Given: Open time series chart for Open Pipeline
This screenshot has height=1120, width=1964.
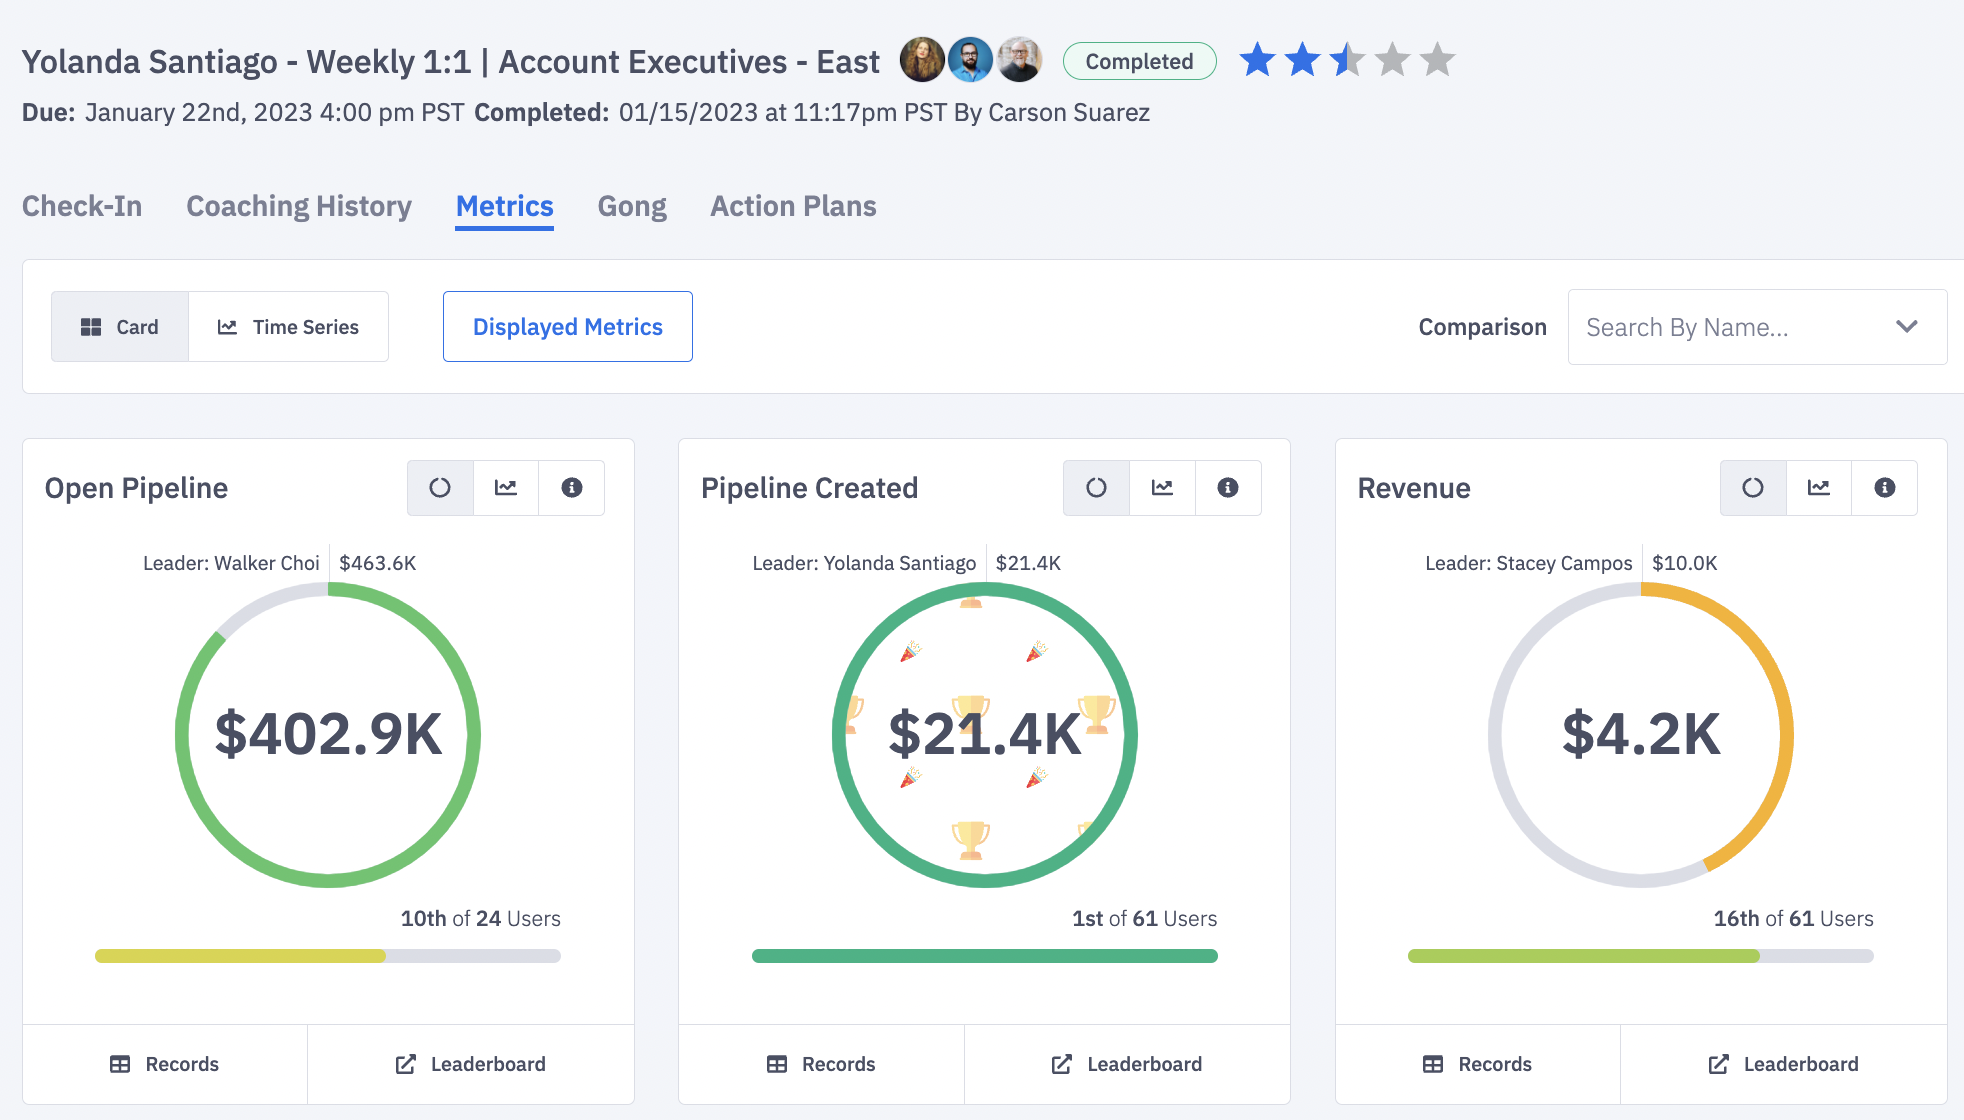Looking at the screenshot, I should tap(506, 488).
